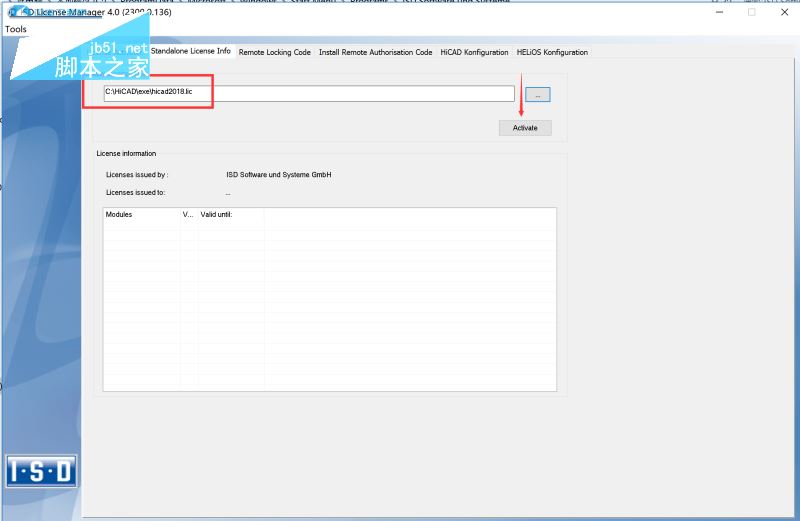The height and width of the screenshot is (521, 800).
Task: Open the HELiOS Konfiguration tab
Action: [552, 52]
